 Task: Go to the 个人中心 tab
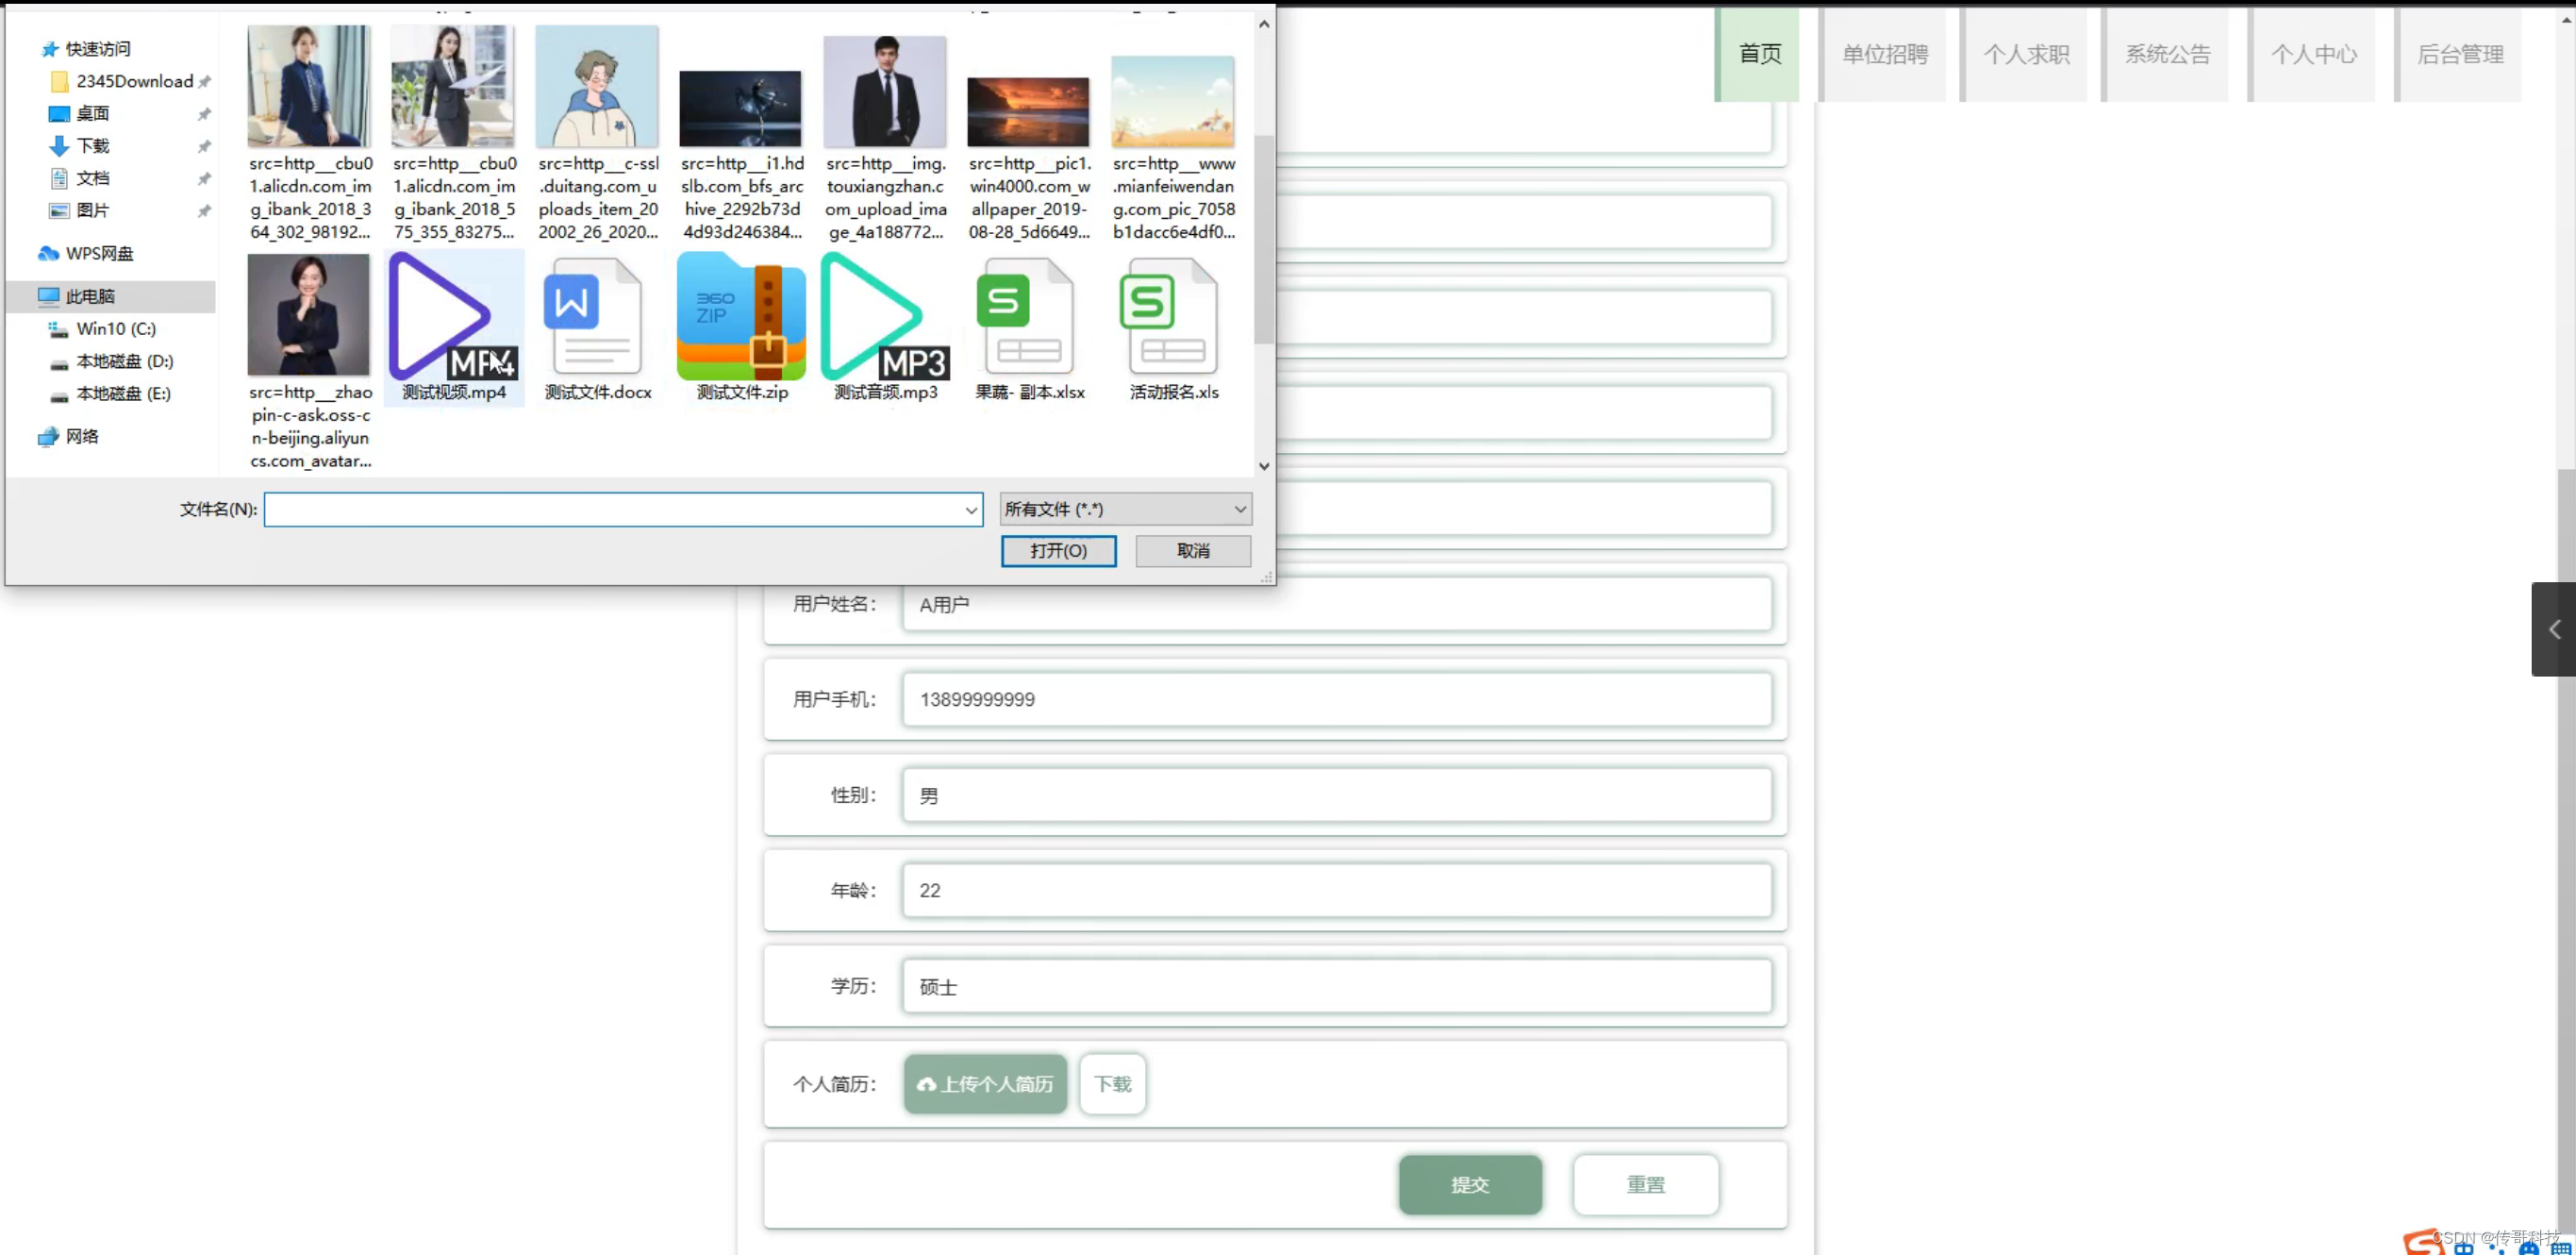pos(2312,54)
